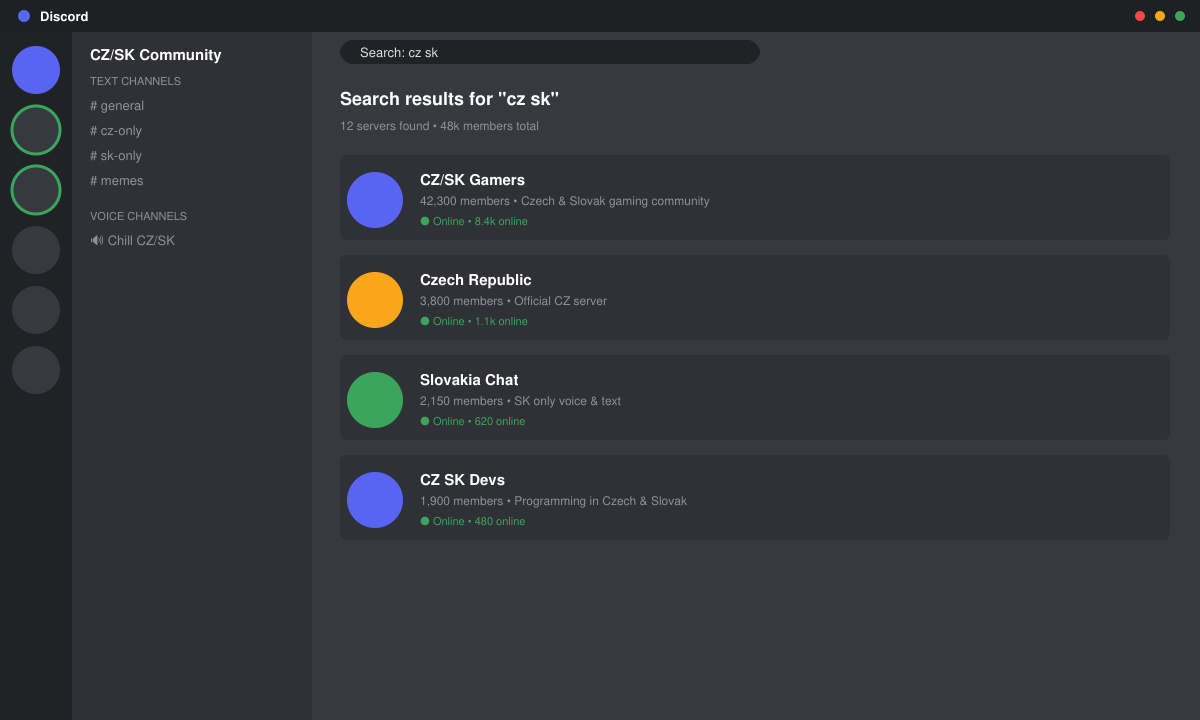Click the "Online • 1.1k online" status

click(474, 321)
